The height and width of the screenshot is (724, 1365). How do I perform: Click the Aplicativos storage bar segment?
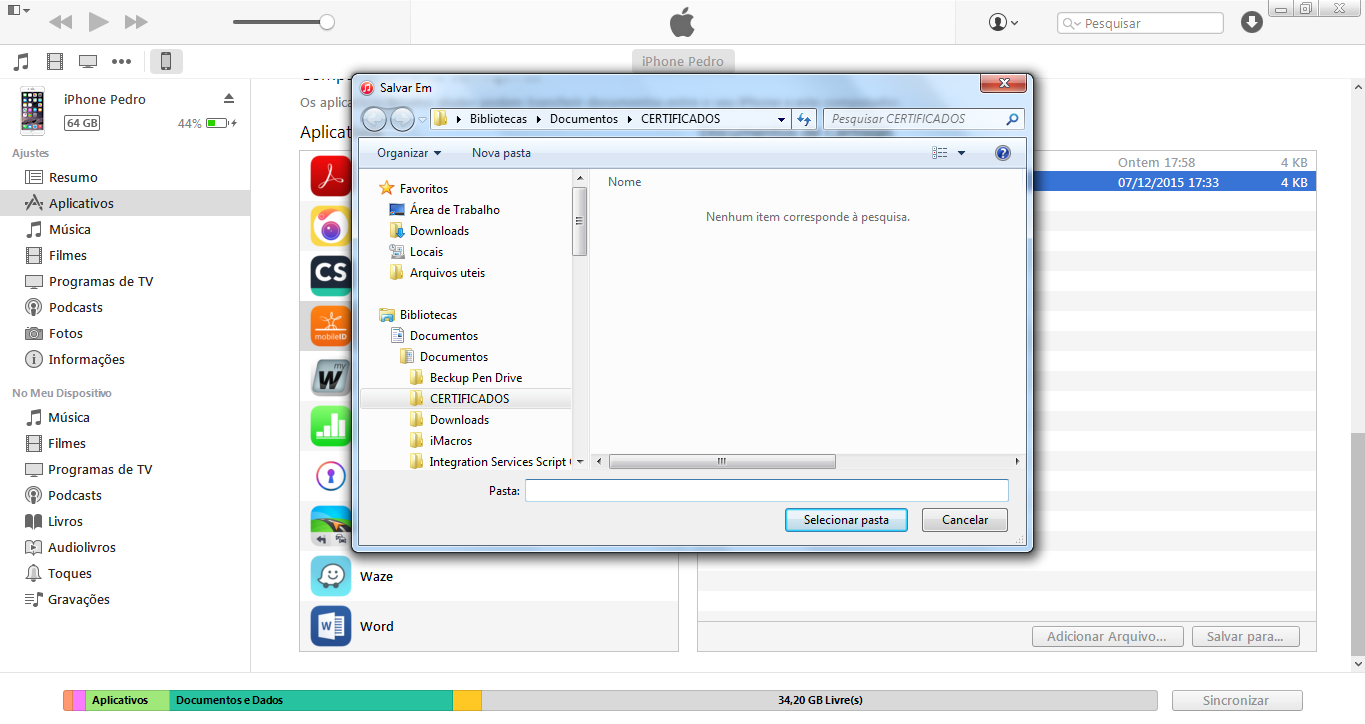127,700
